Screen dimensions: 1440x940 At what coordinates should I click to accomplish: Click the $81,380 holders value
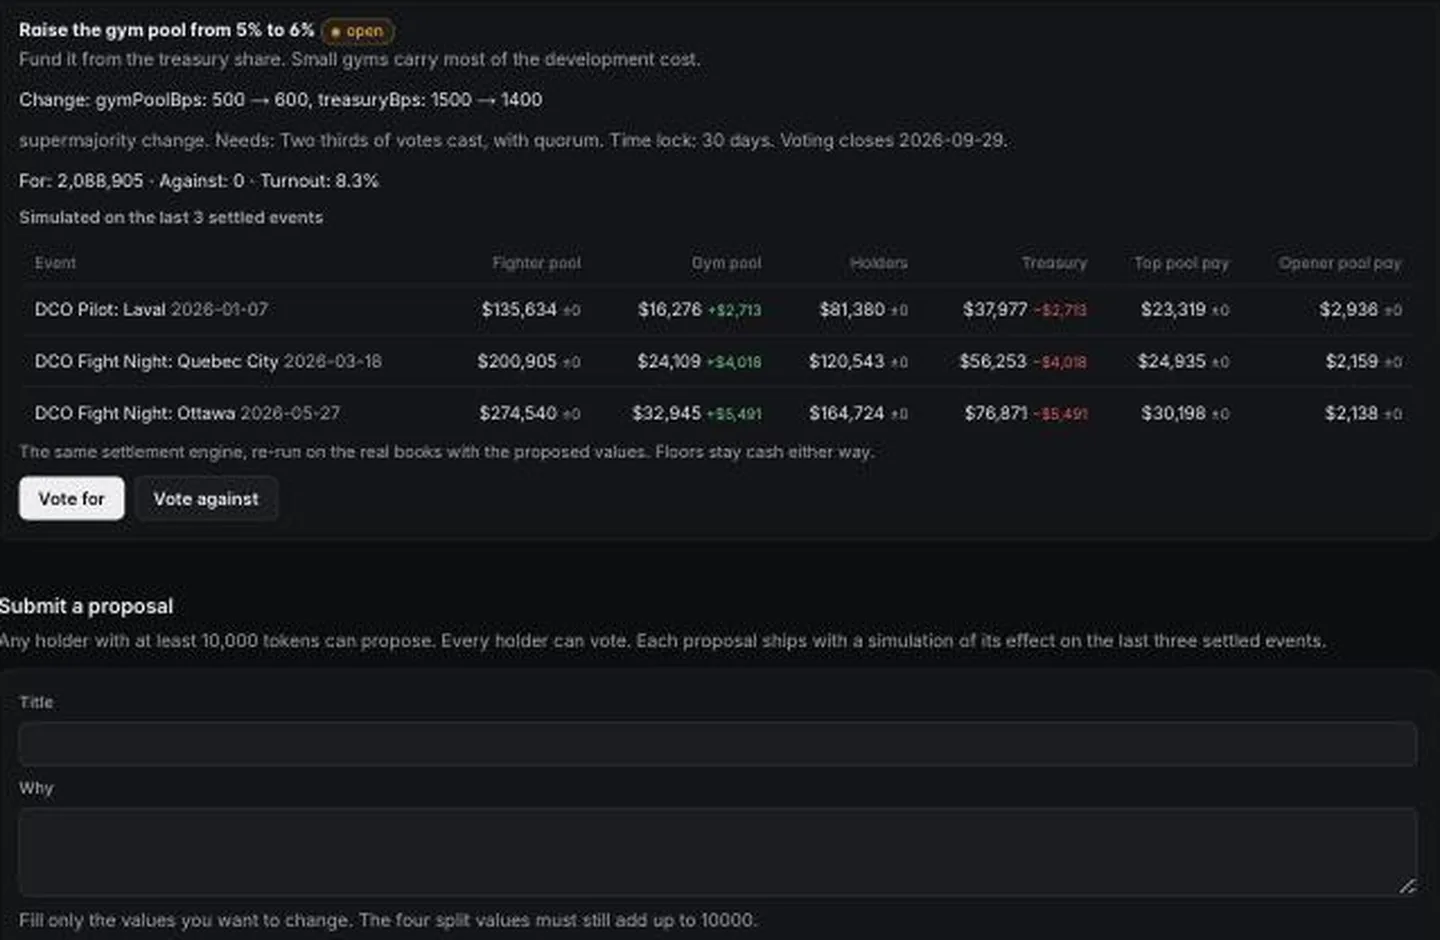852,309
